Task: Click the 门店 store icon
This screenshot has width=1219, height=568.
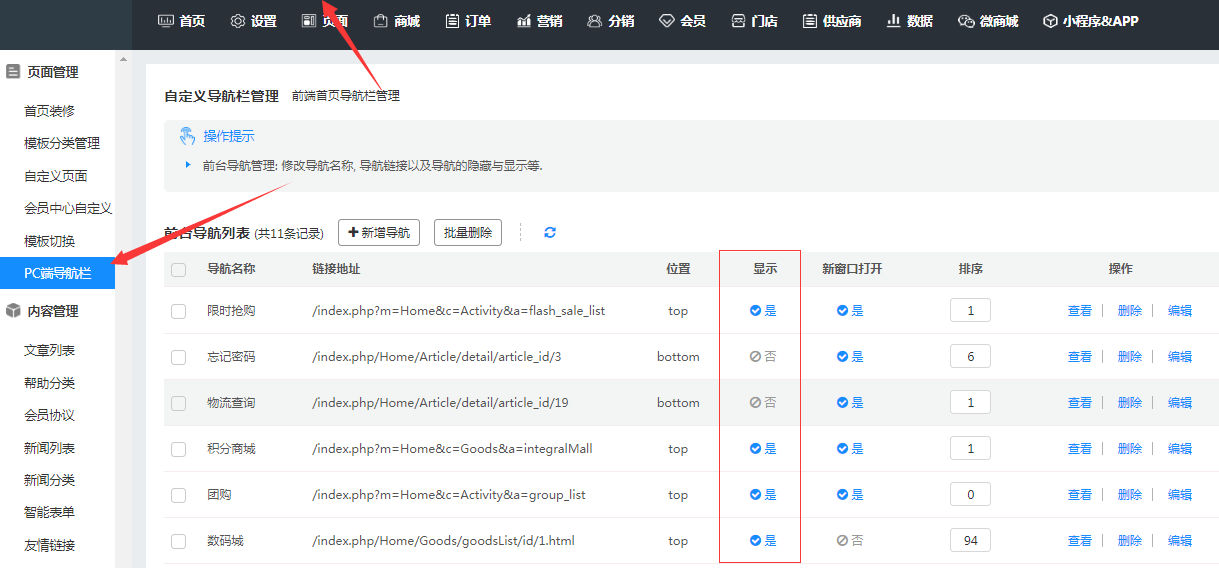Action: tap(739, 21)
